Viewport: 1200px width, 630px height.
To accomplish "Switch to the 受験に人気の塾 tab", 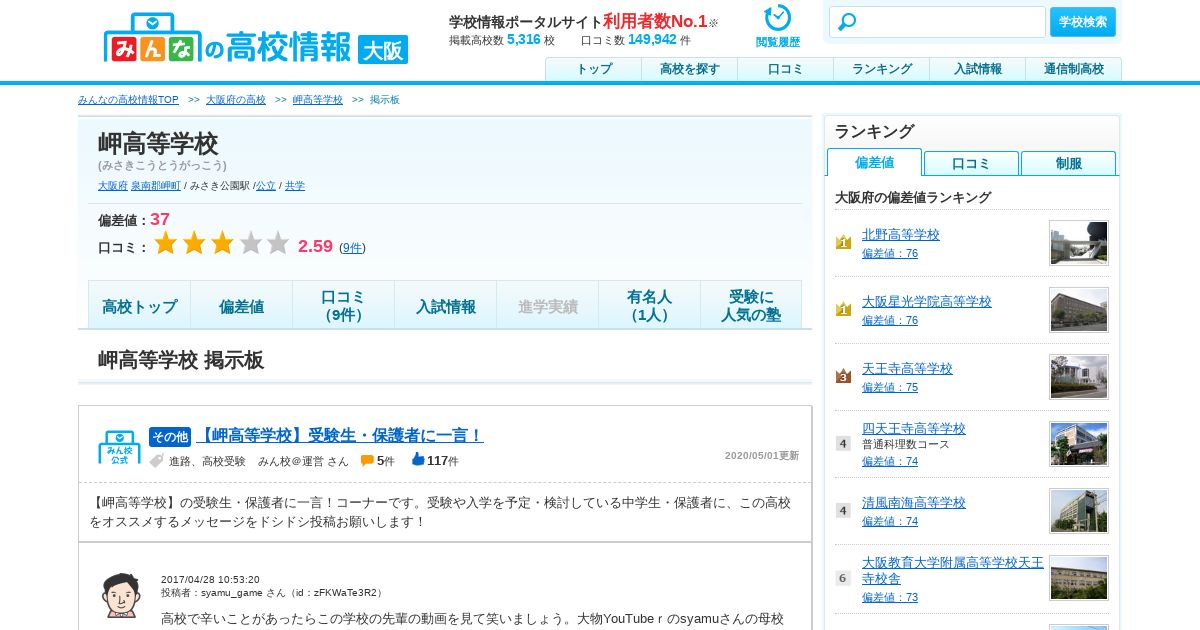I will [752, 306].
